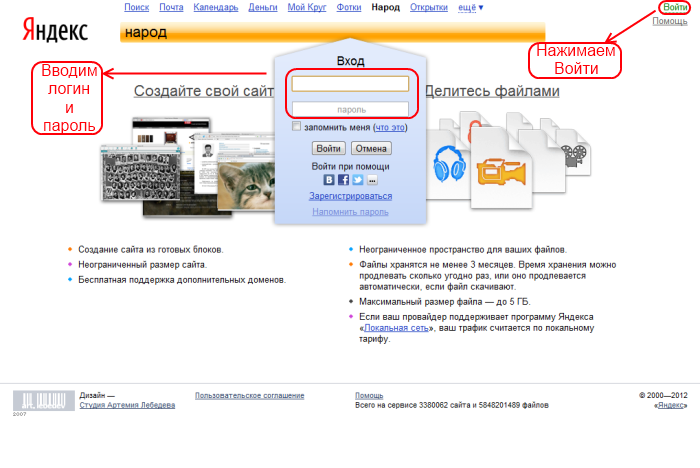Click the Войти button in login form
The height and width of the screenshot is (468, 700).
pyautogui.click(x=329, y=148)
